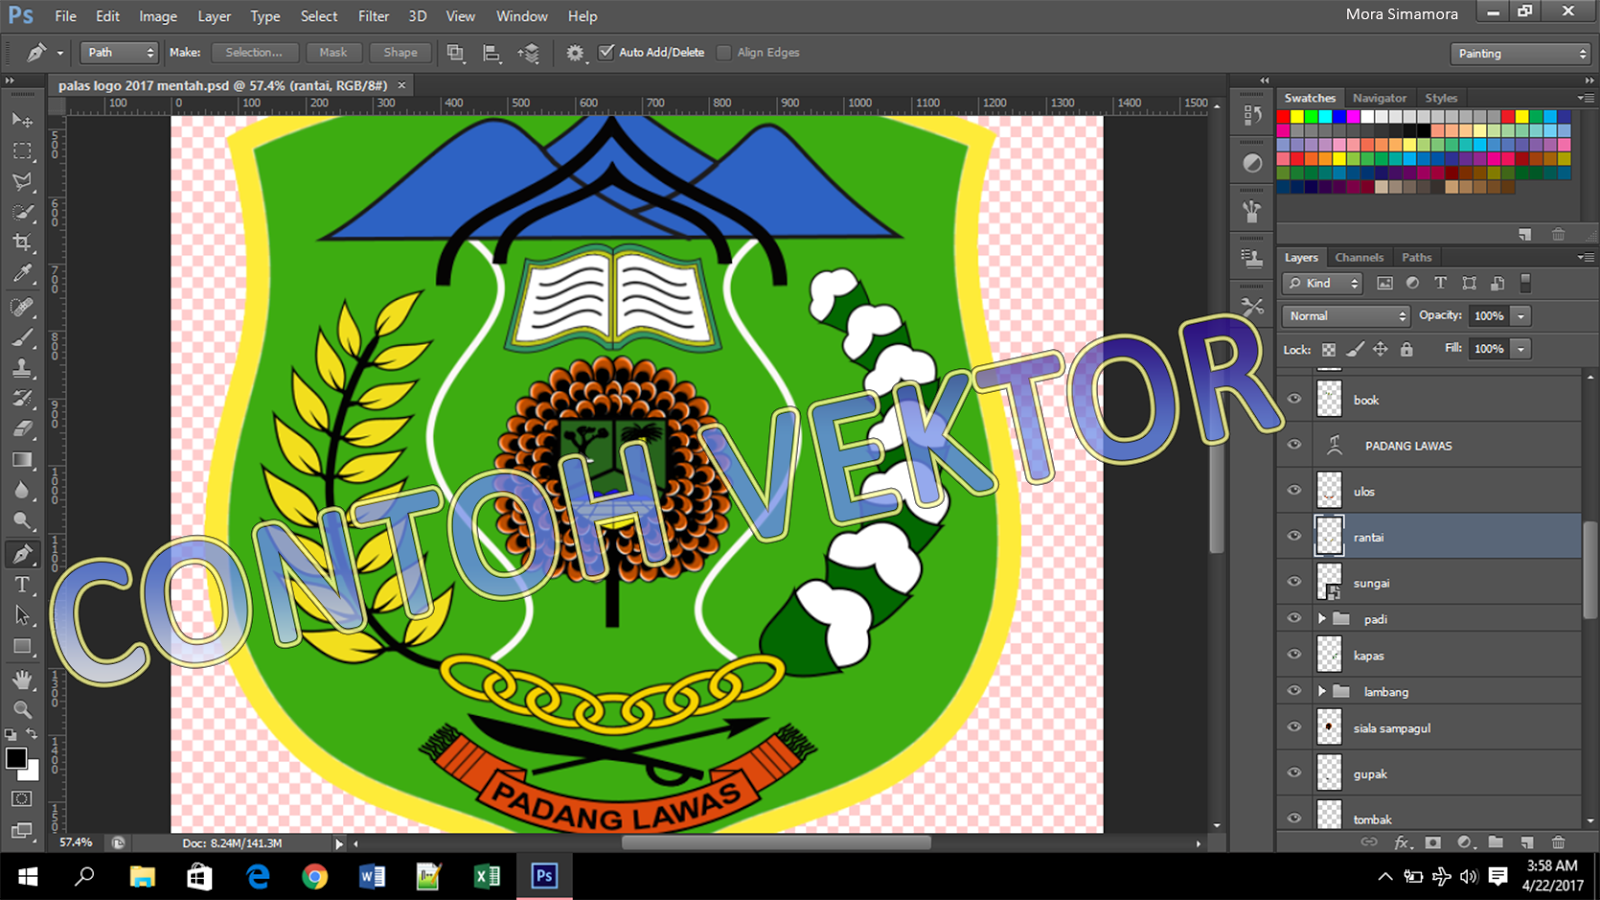Open the Image menu
The width and height of the screenshot is (1600, 900).
[x=158, y=16]
